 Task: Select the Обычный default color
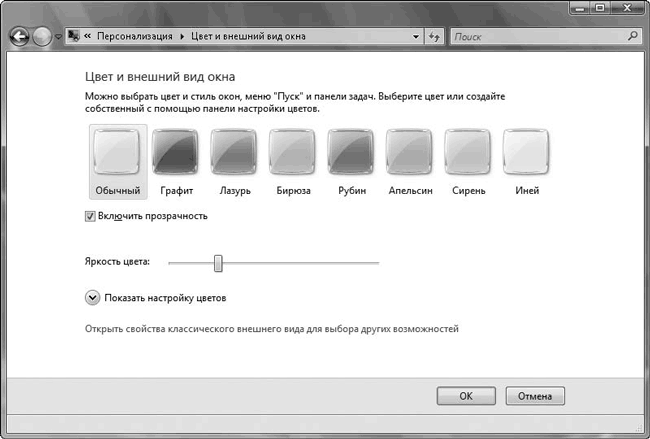(117, 153)
